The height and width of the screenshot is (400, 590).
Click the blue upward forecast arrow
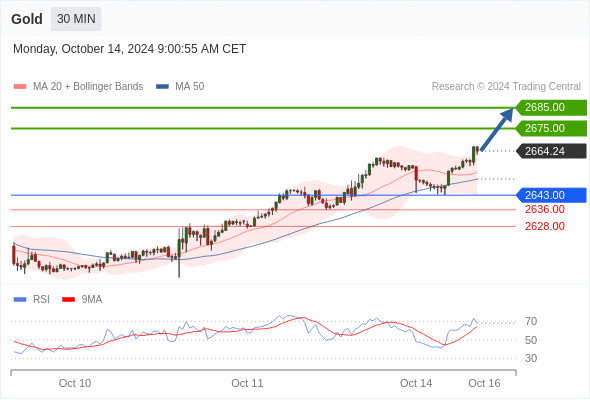[497, 129]
